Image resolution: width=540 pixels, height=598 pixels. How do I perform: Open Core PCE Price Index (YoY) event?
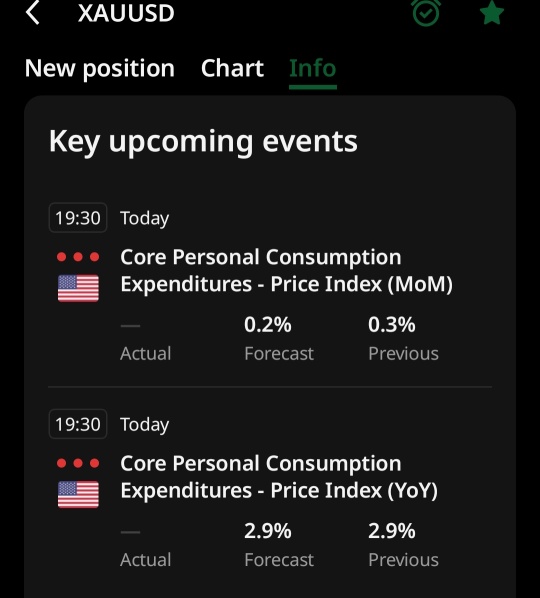[x=279, y=477]
